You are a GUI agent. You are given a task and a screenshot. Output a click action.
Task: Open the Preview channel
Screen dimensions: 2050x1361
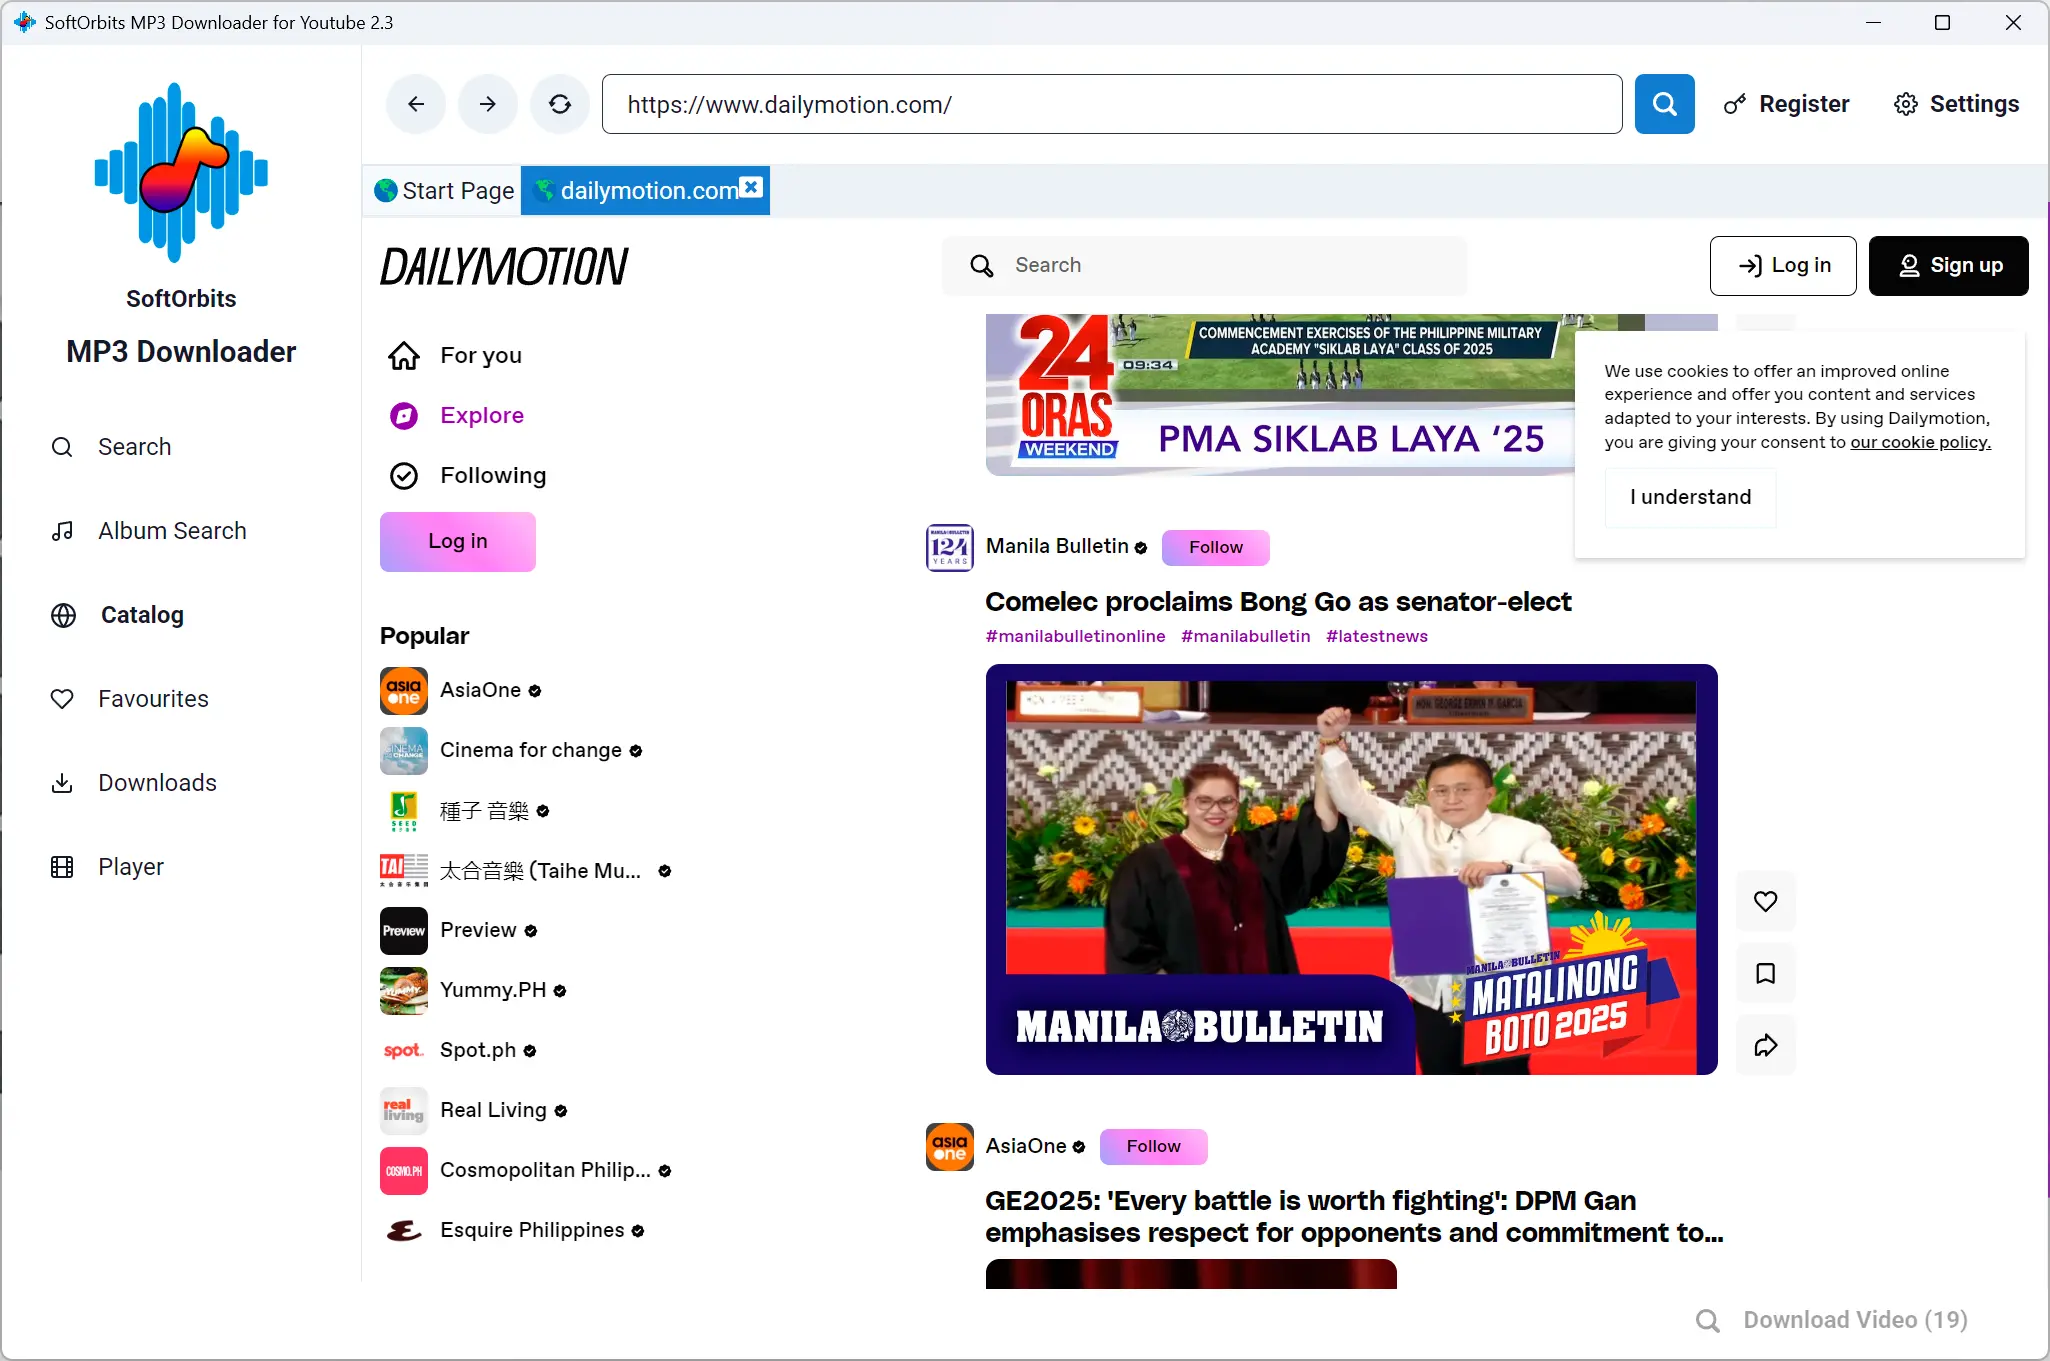[x=459, y=930]
